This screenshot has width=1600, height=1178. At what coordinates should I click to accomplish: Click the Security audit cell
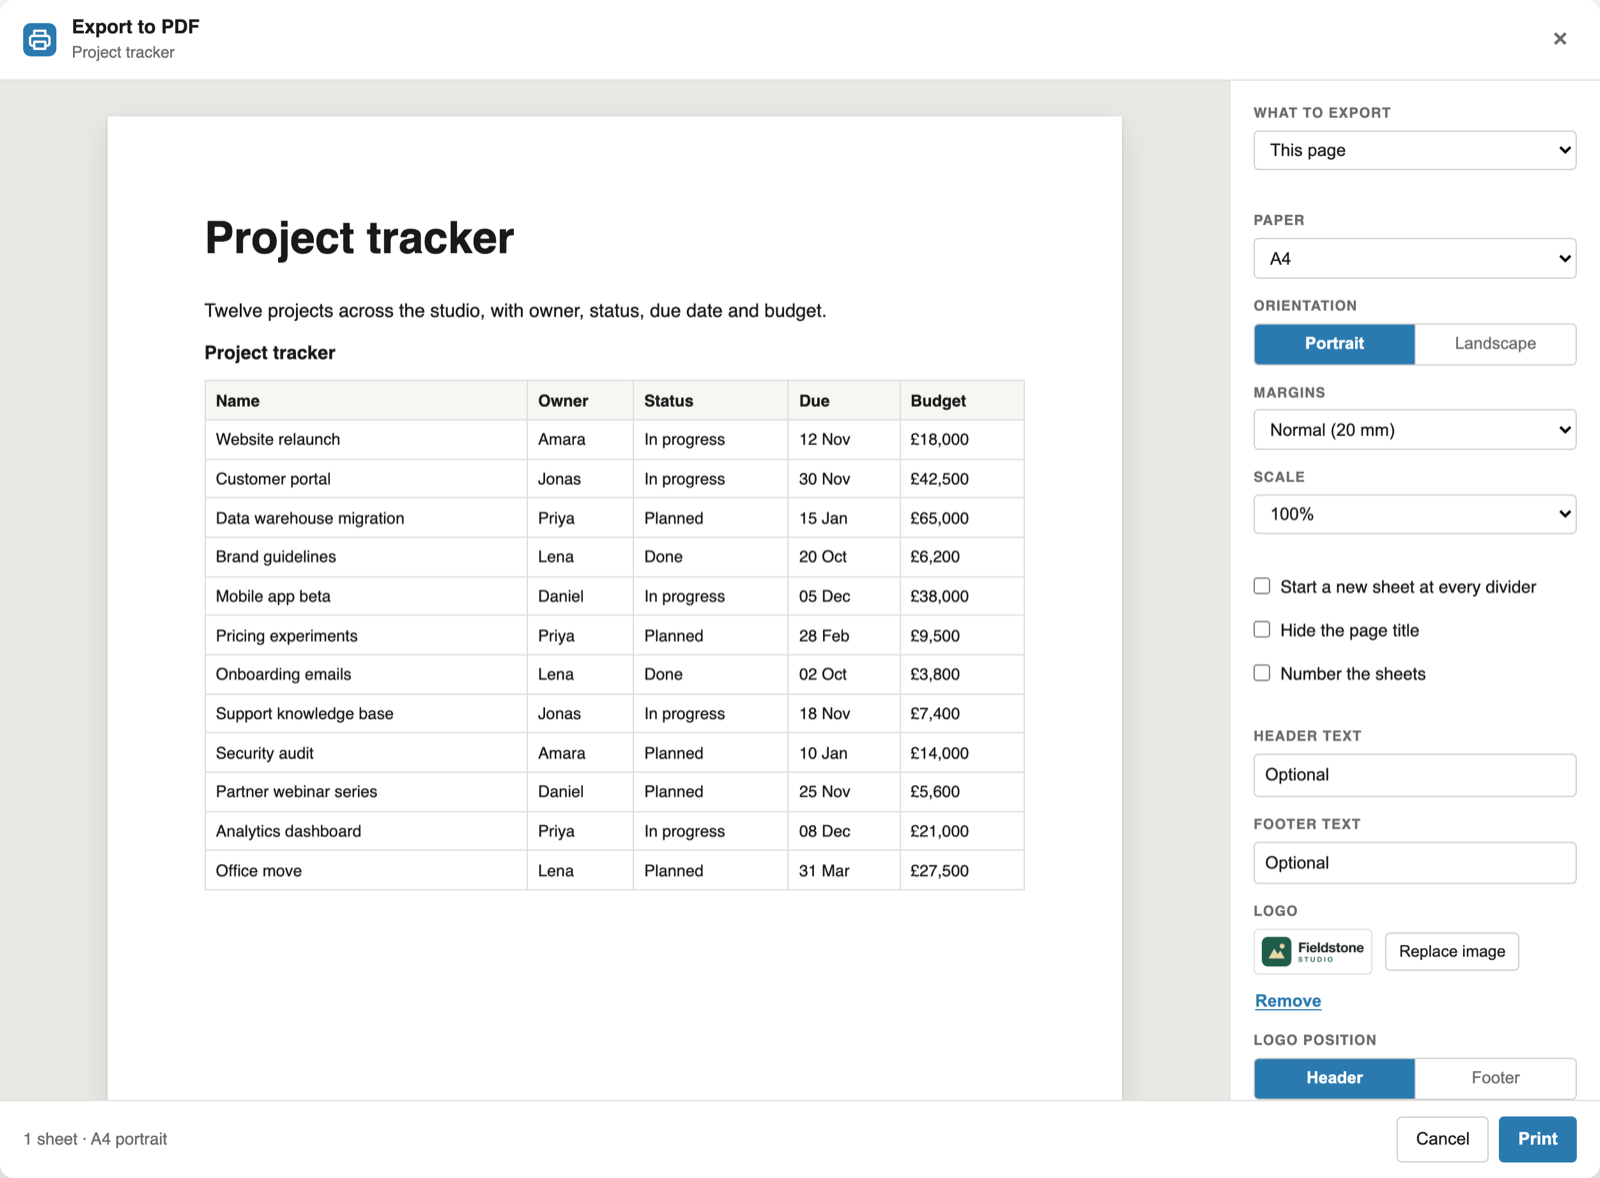coord(366,753)
